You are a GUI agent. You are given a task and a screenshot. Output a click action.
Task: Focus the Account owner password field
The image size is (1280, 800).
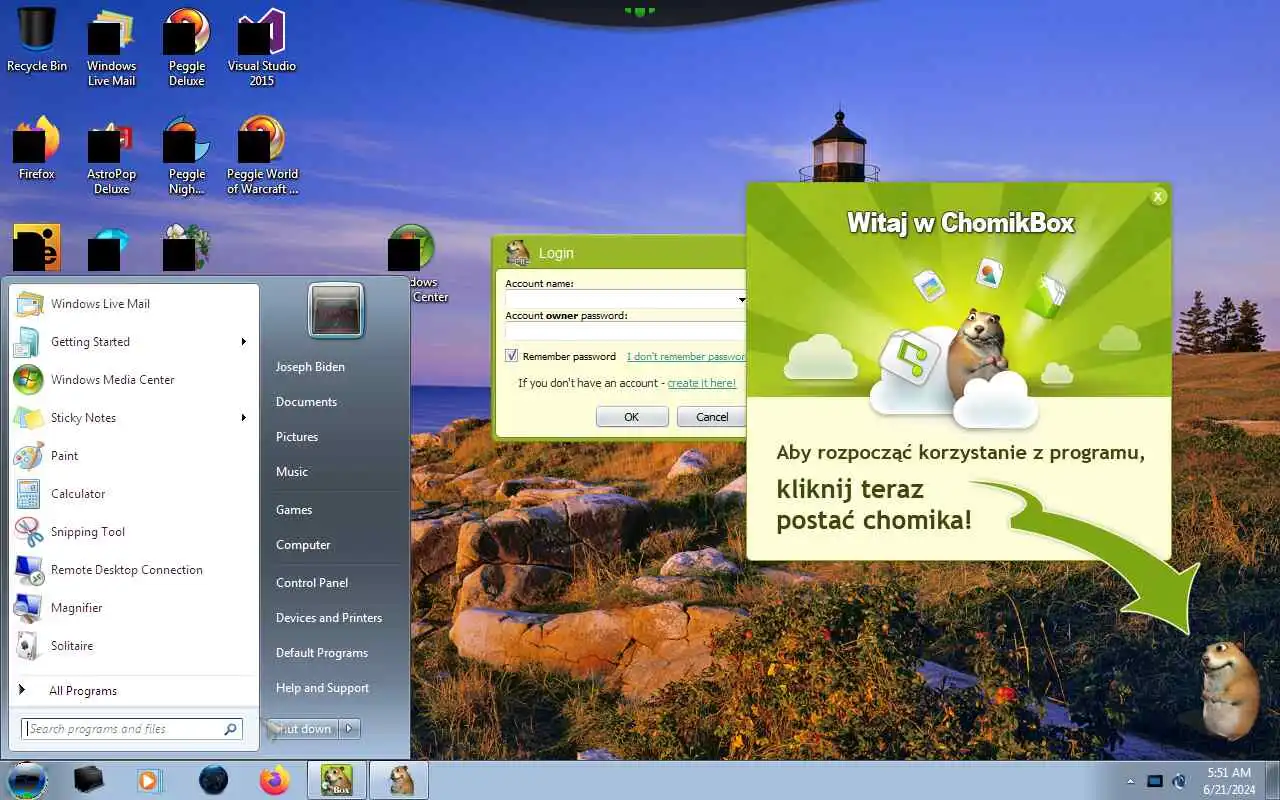626,331
